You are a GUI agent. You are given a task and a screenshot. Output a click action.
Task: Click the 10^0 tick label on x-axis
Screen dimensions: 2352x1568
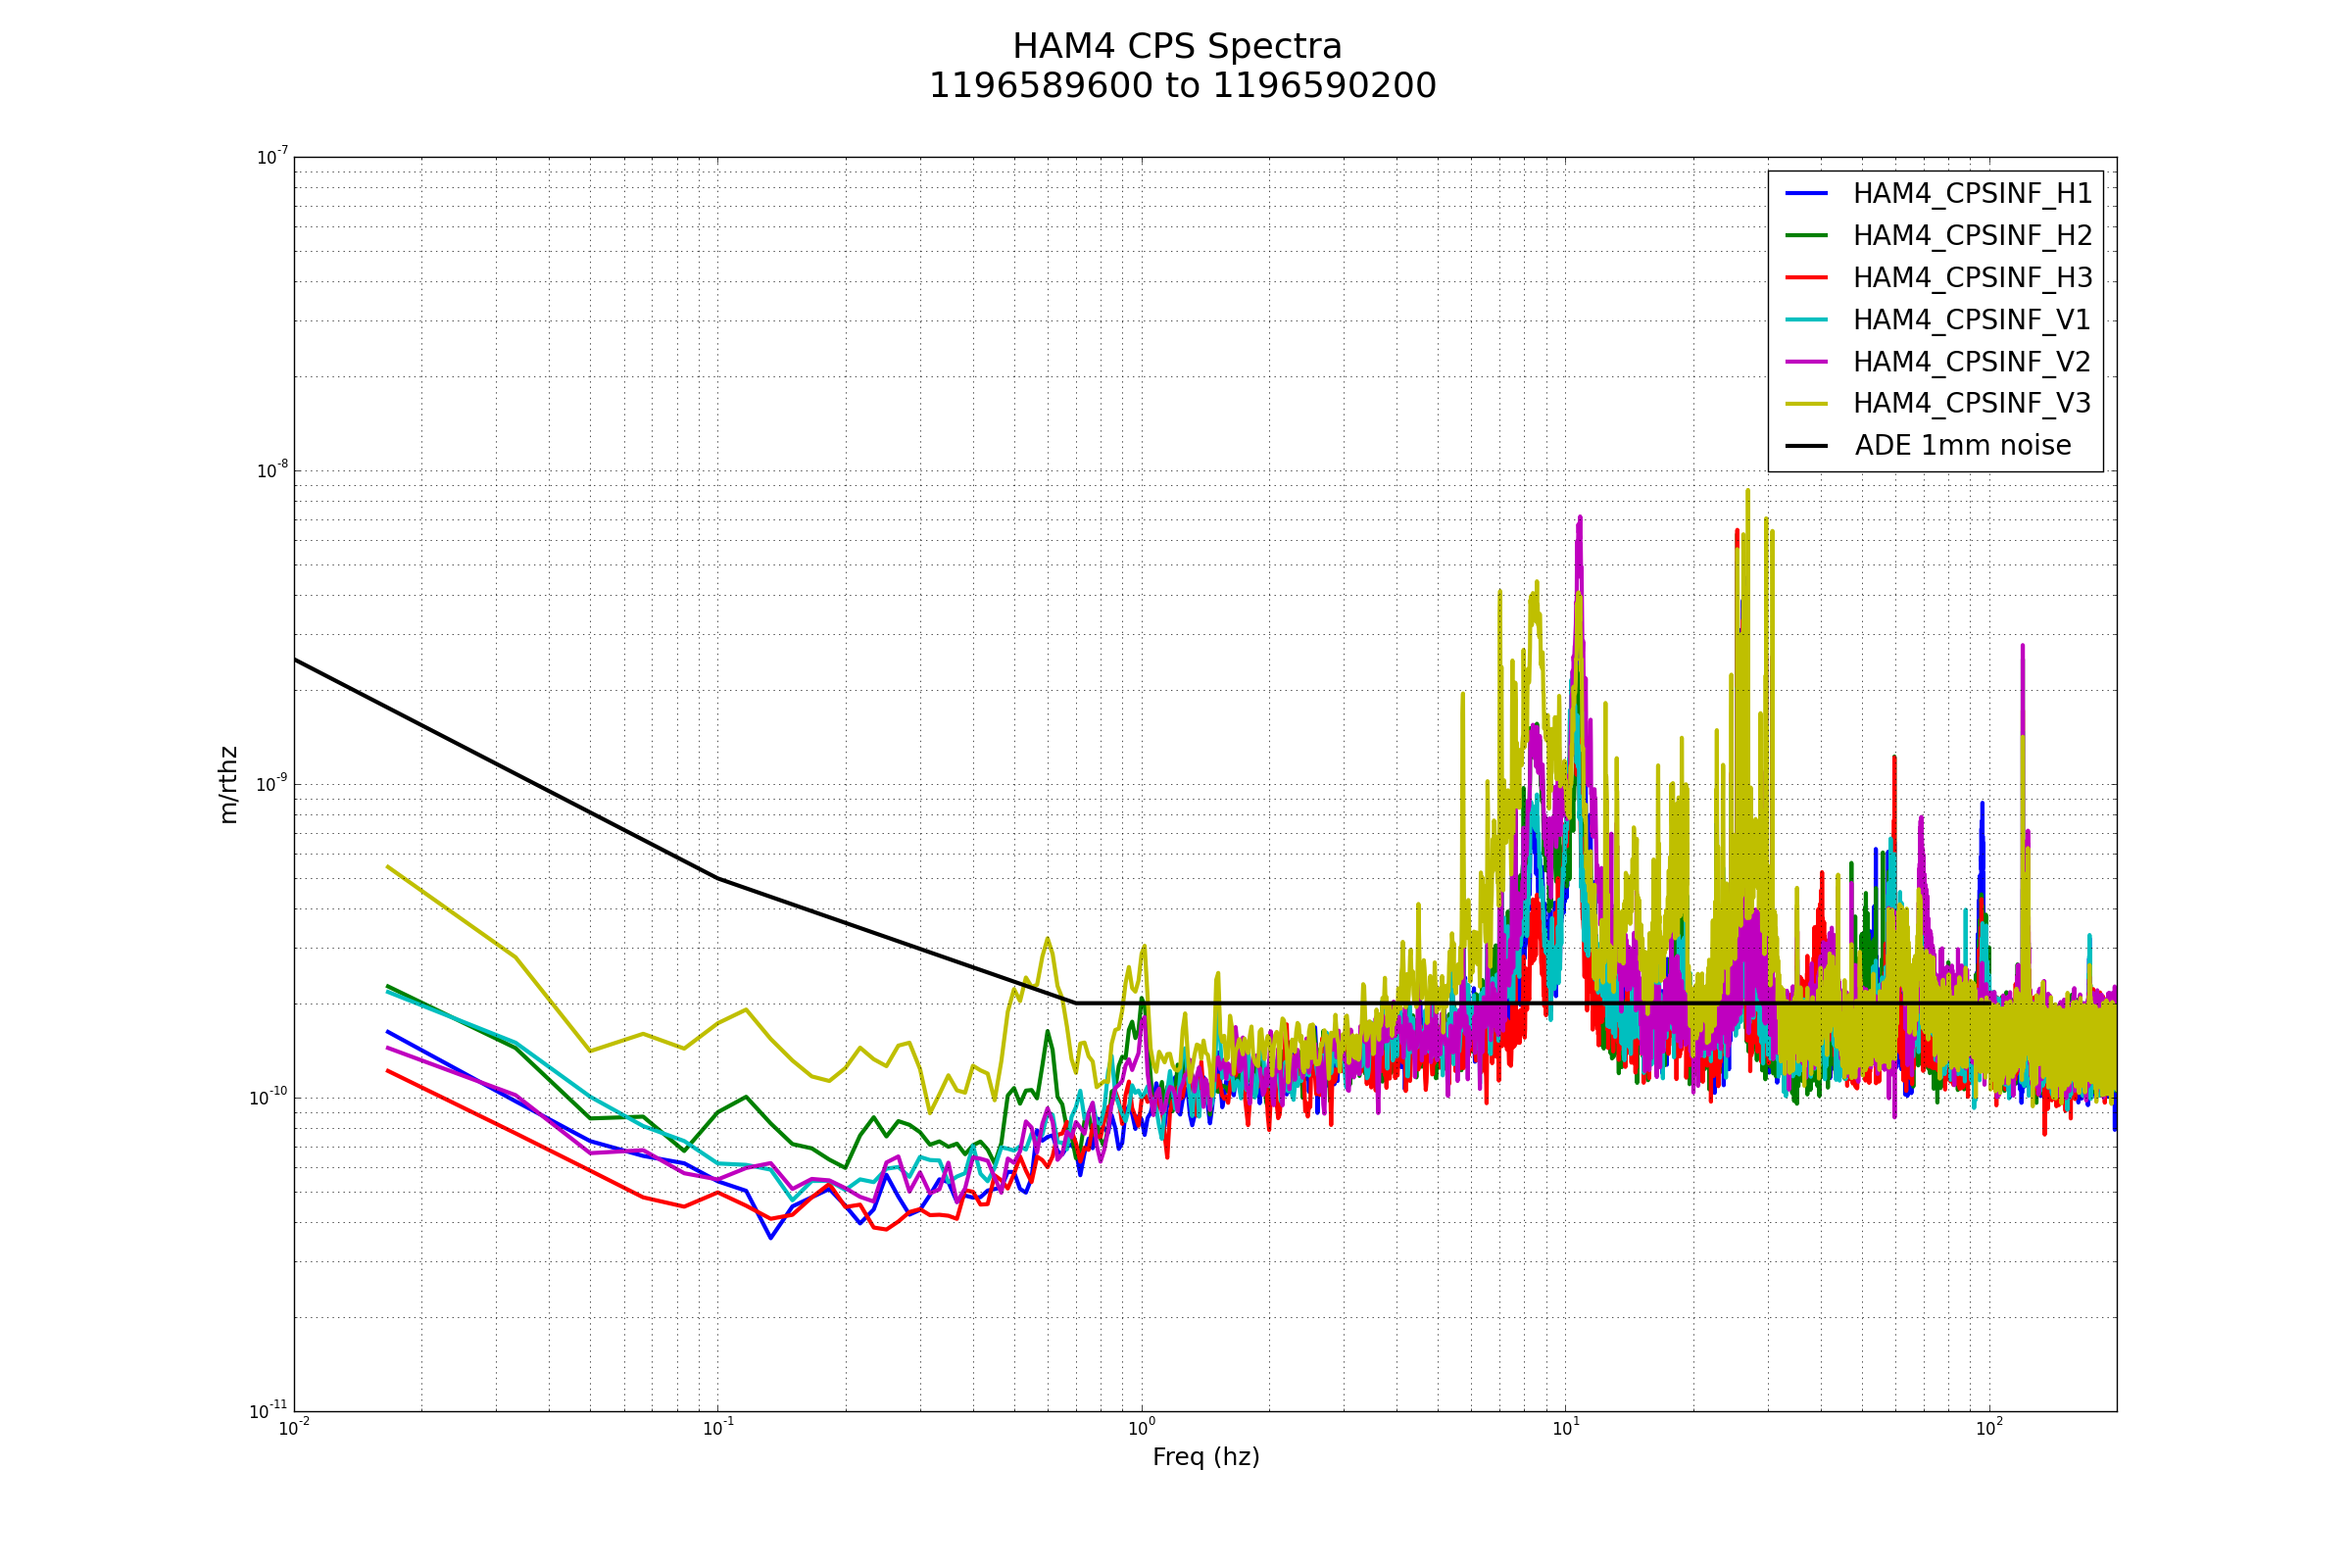[1141, 1429]
